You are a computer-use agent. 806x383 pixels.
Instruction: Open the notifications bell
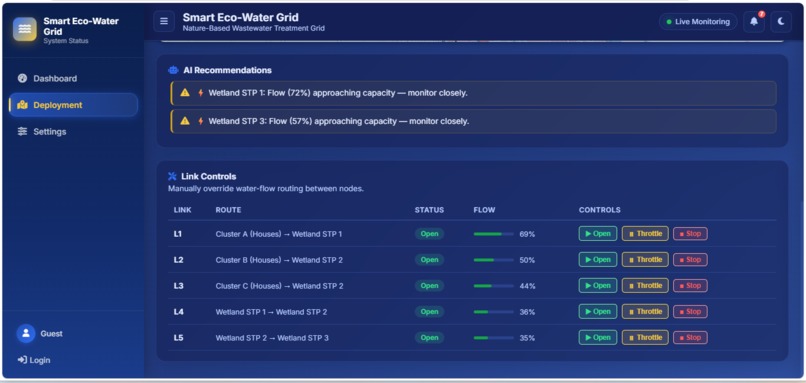pyautogui.click(x=754, y=22)
